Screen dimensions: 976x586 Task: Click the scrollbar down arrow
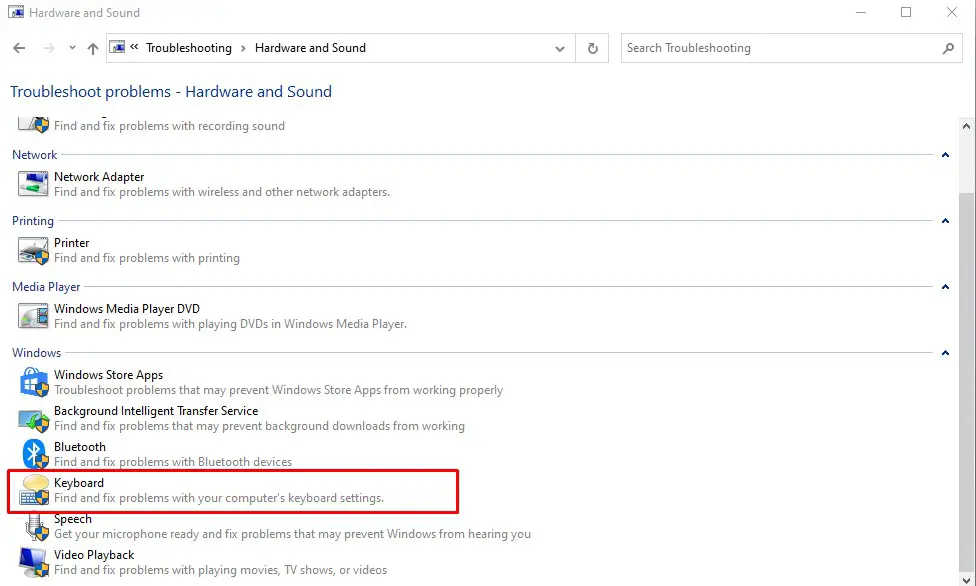(966, 580)
